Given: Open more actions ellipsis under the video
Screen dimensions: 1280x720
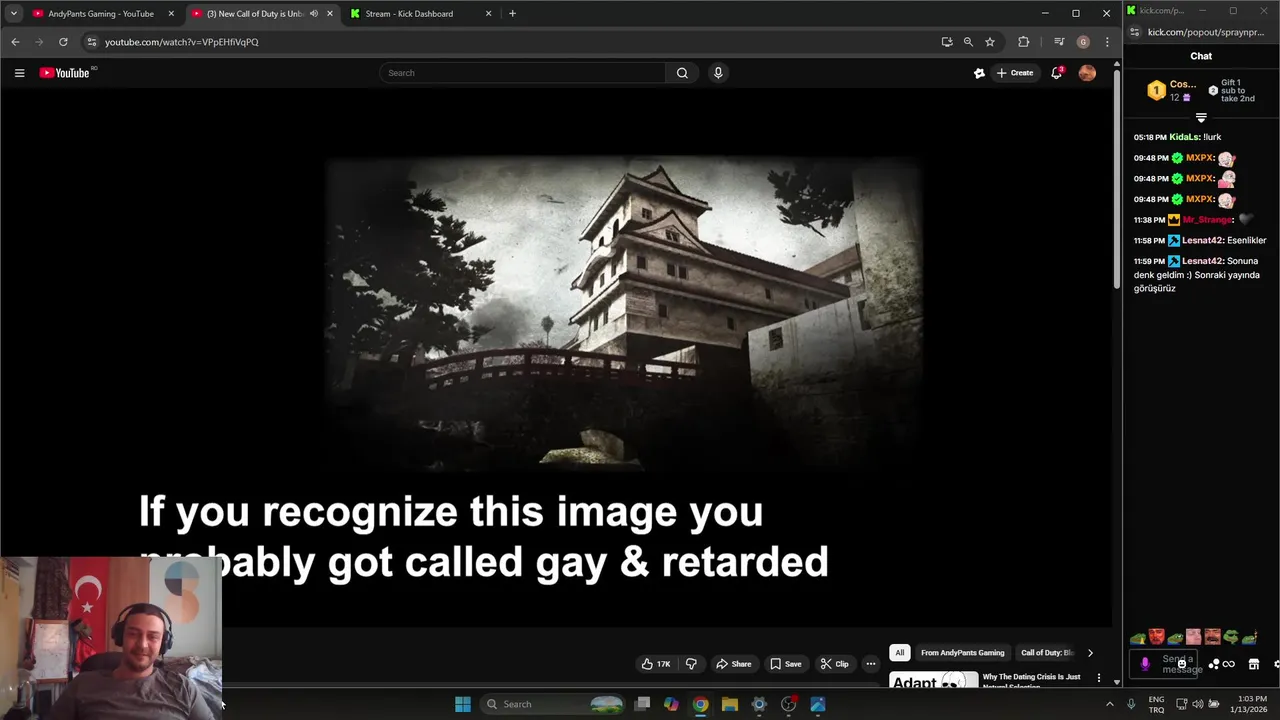Looking at the screenshot, I should point(870,664).
